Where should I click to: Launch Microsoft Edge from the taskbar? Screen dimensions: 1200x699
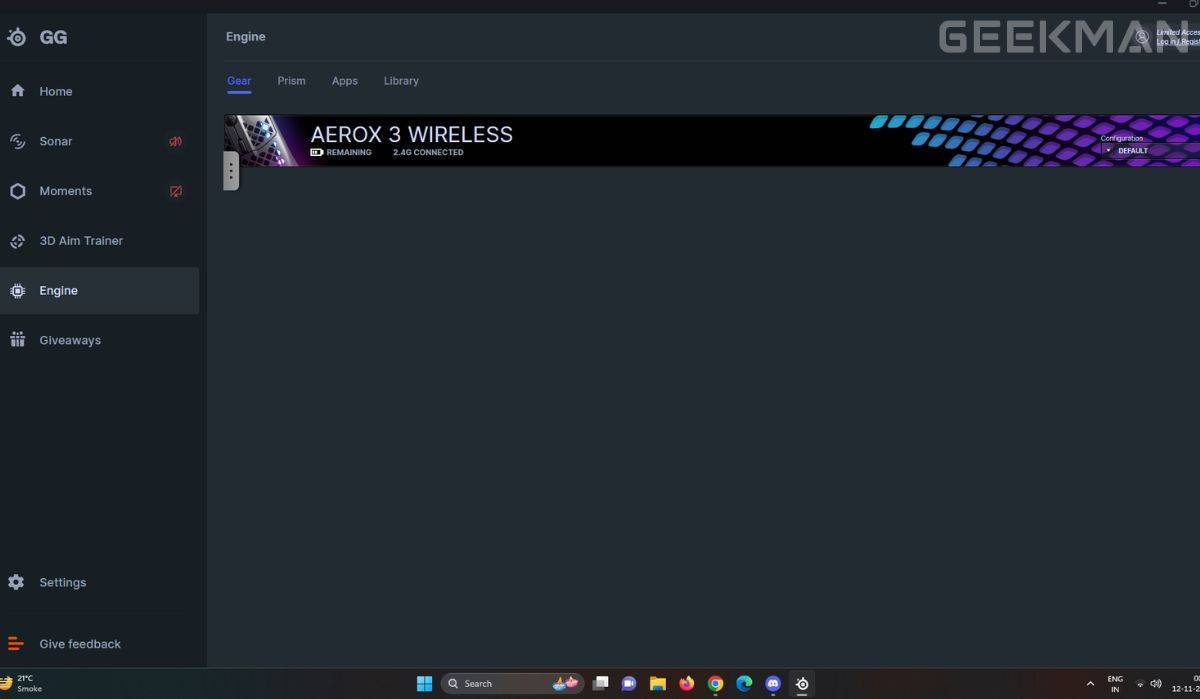tap(744, 684)
